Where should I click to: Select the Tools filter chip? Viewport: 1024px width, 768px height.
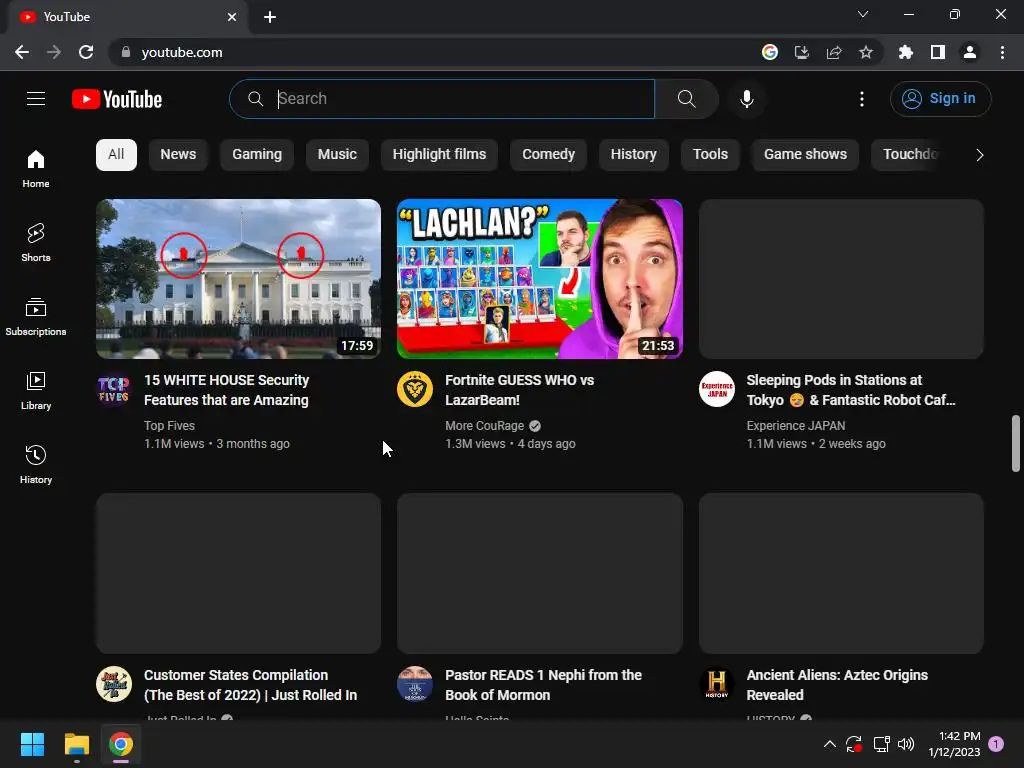[710, 154]
